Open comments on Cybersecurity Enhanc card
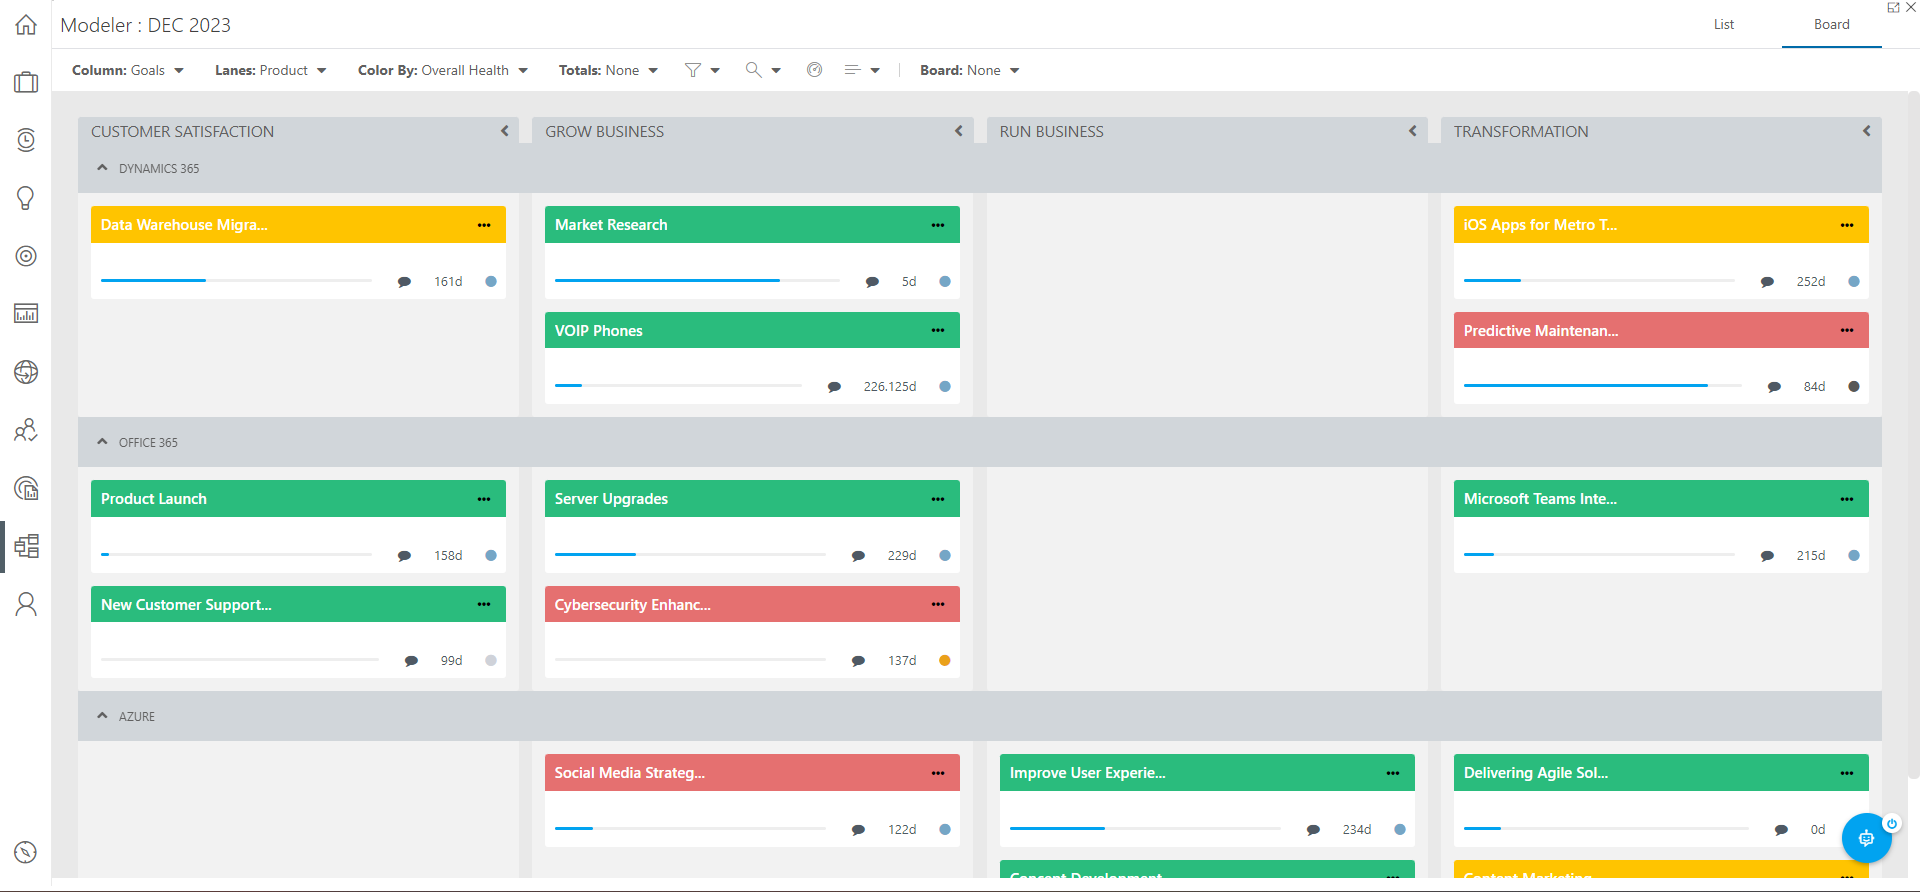 point(858,661)
